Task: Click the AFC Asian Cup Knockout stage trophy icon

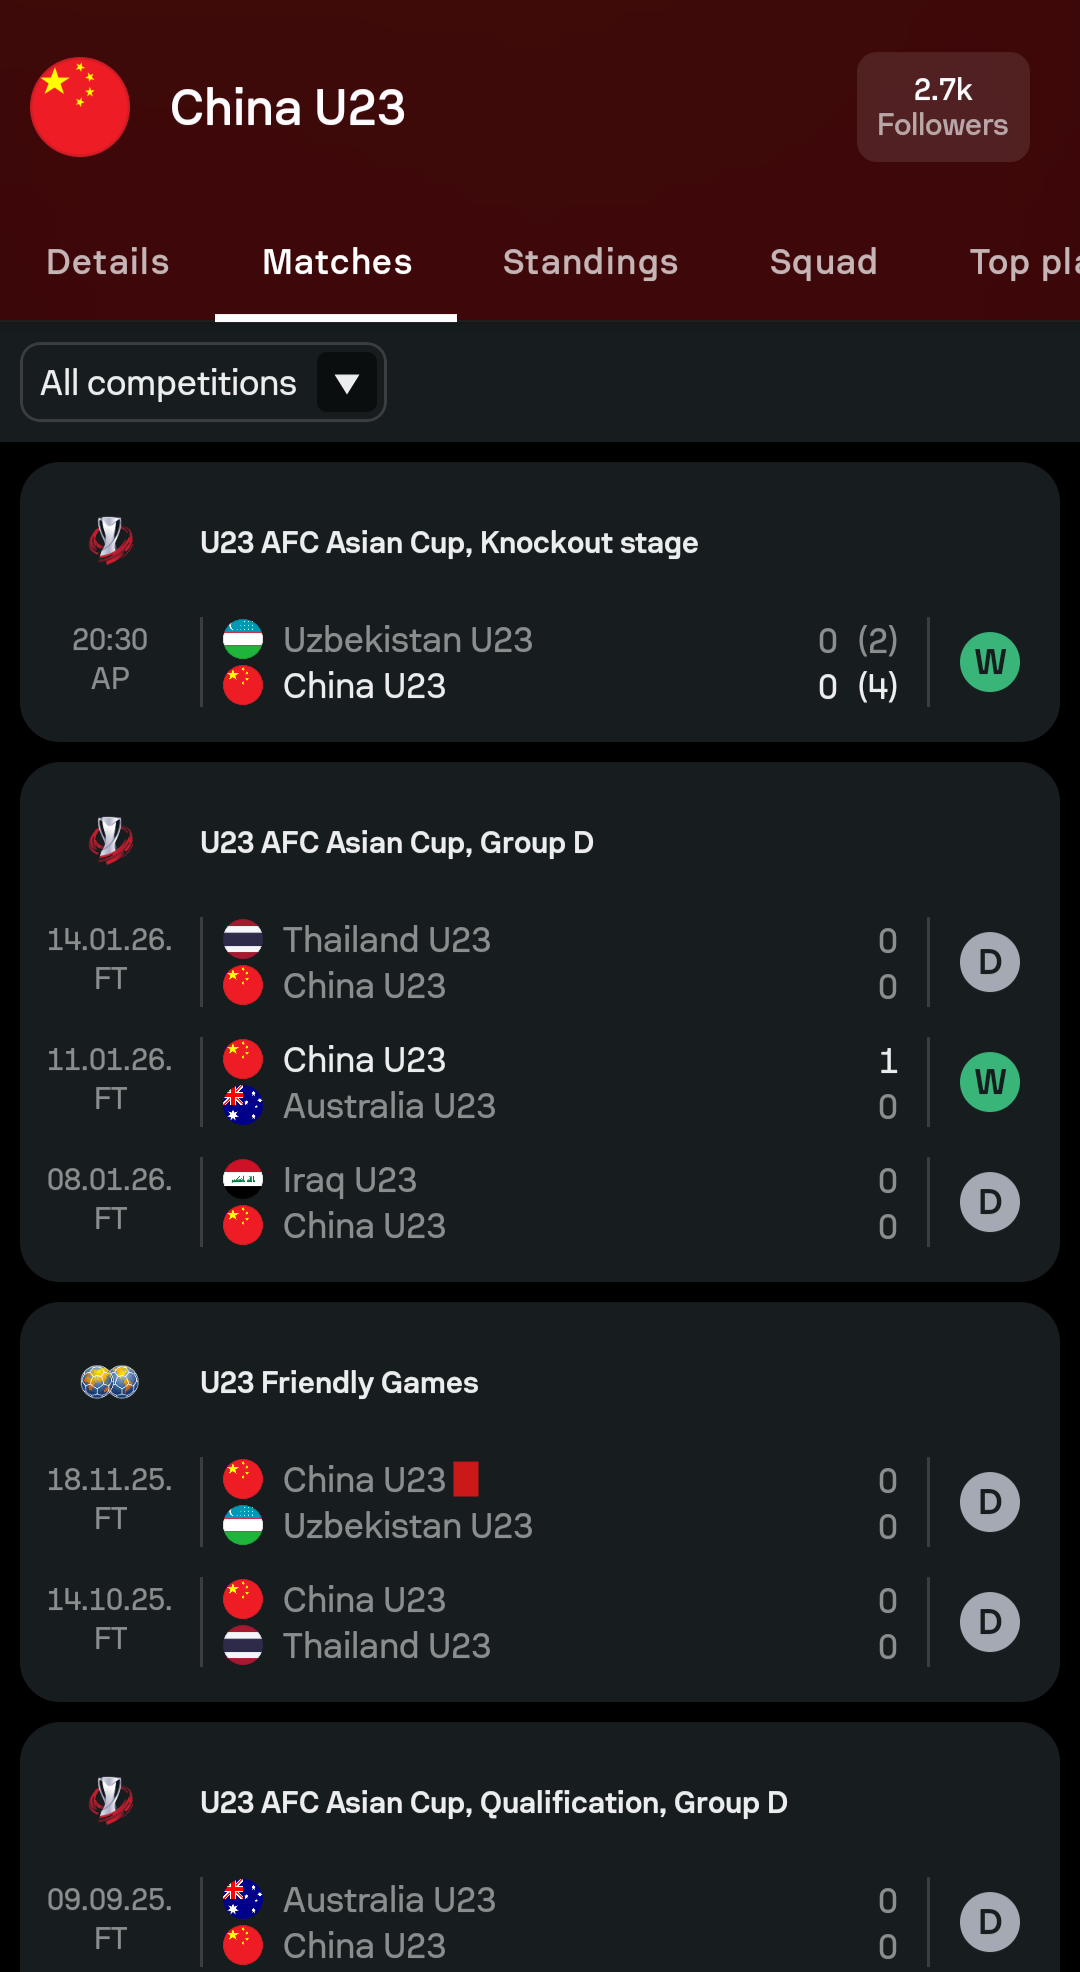Action: (x=111, y=541)
